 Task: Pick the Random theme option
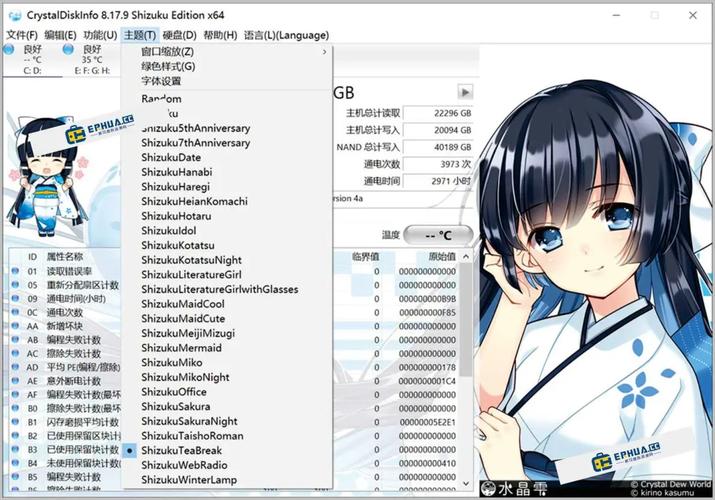point(161,99)
